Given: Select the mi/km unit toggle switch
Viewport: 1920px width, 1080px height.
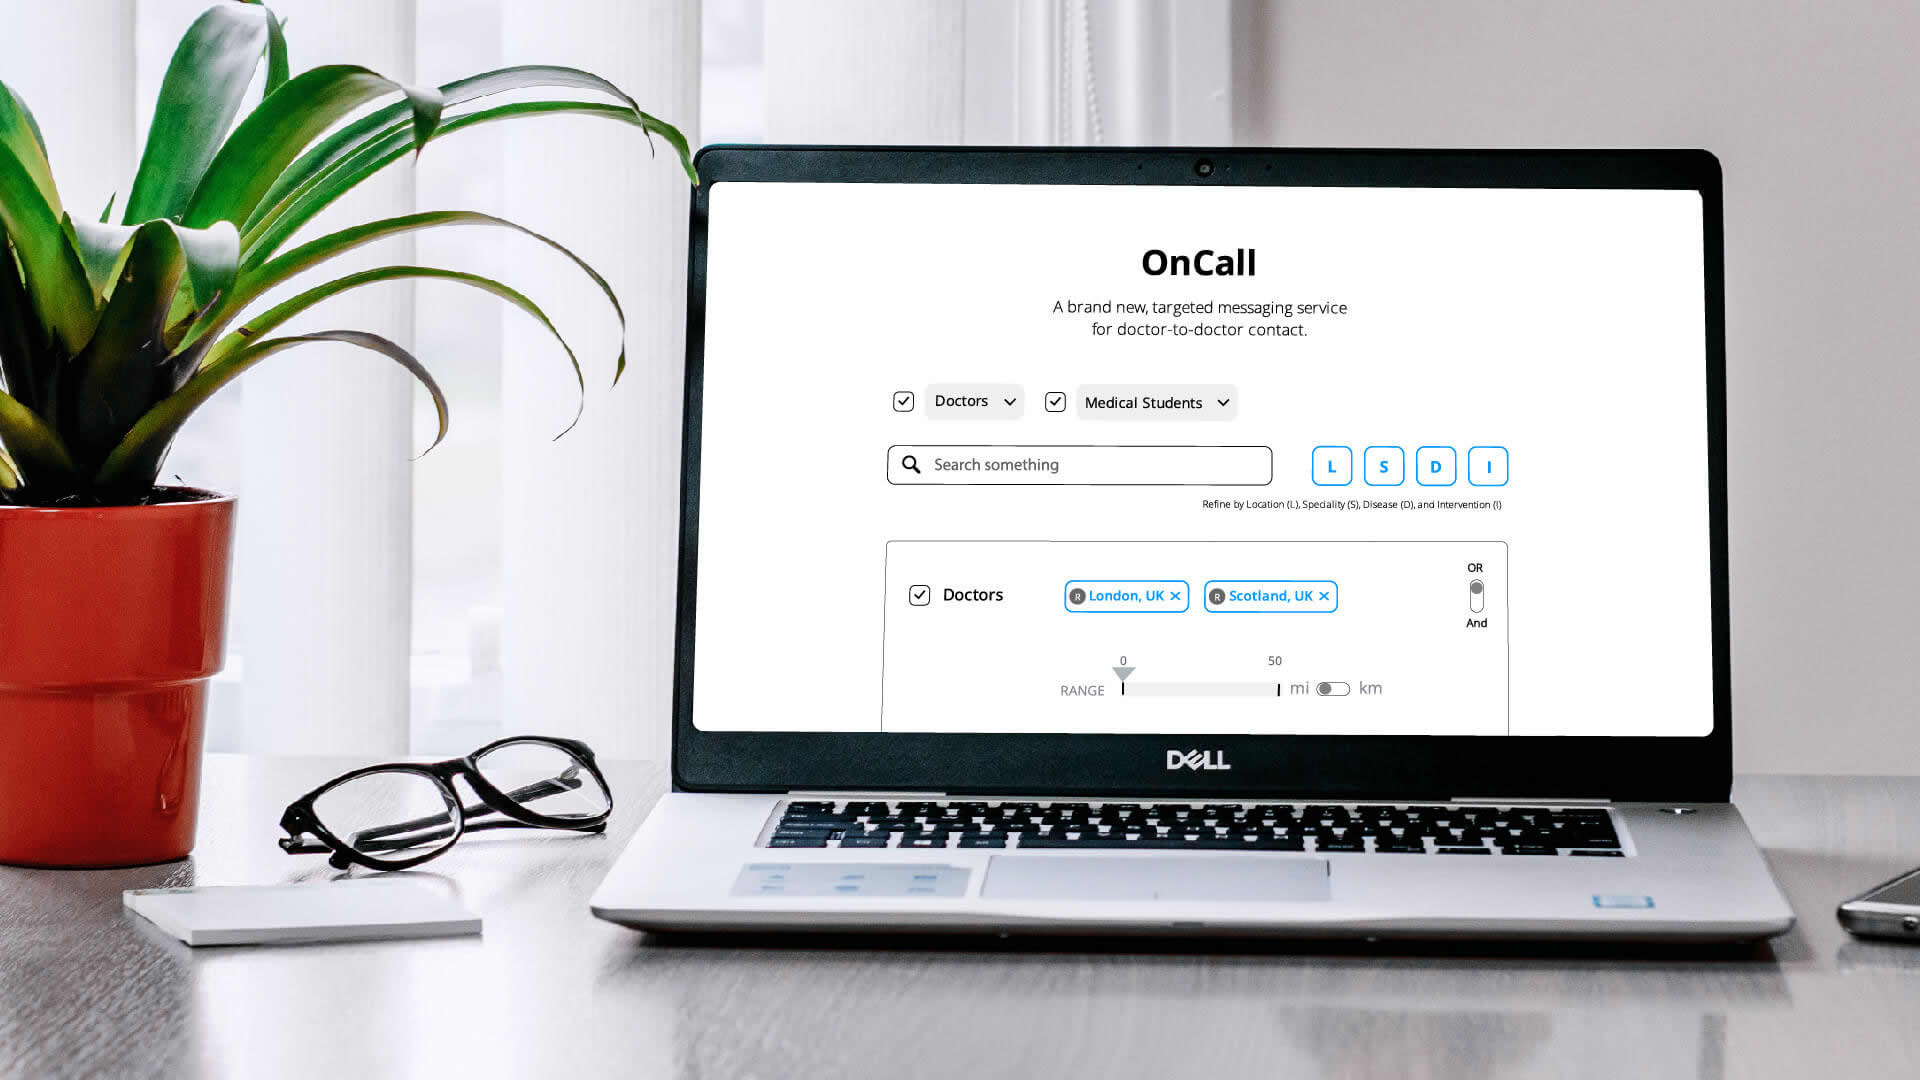Looking at the screenshot, I should click(1332, 687).
